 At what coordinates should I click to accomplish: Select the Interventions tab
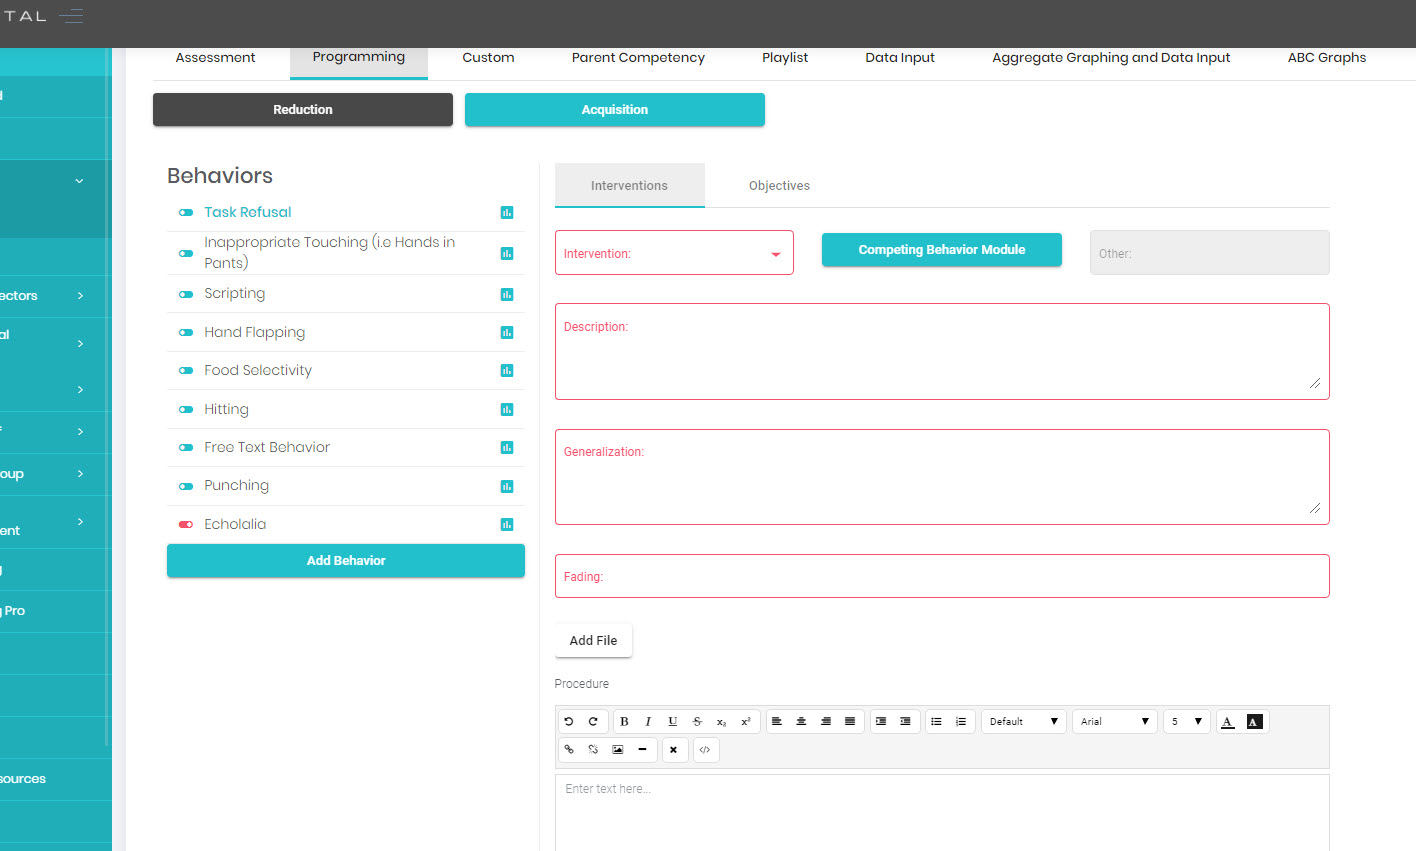(x=629, y=186)
